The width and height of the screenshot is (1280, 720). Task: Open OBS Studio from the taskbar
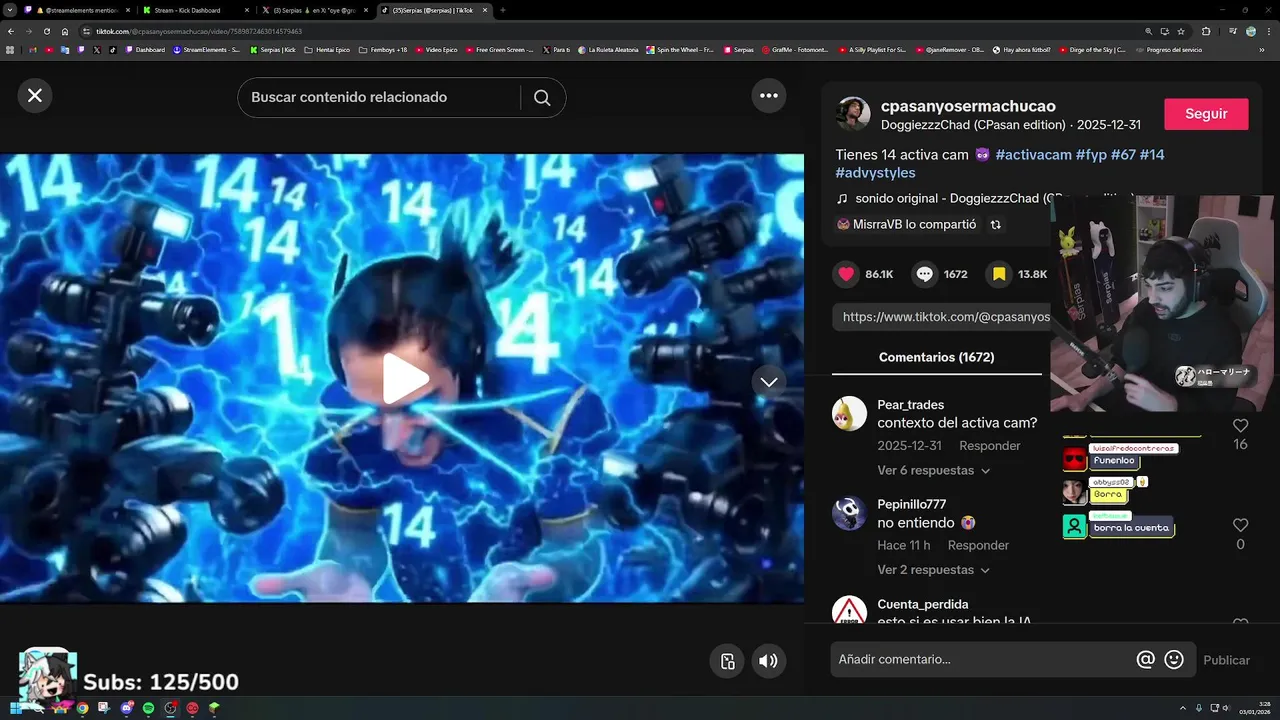170,708
